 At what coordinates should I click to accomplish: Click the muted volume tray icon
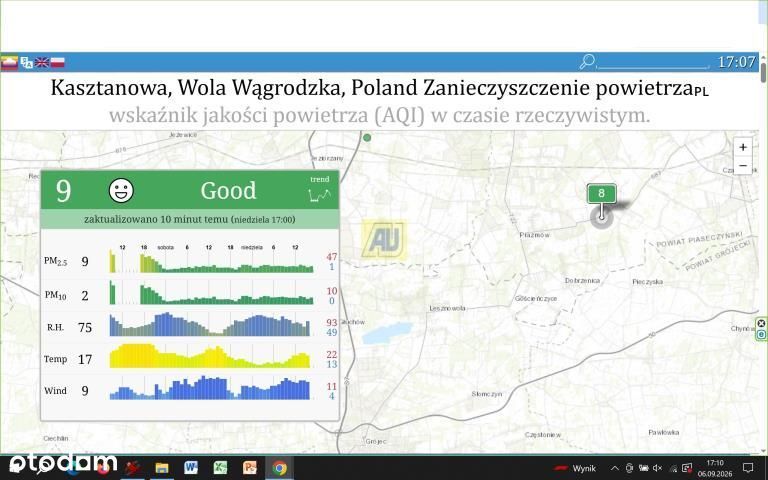pos(657,468)
